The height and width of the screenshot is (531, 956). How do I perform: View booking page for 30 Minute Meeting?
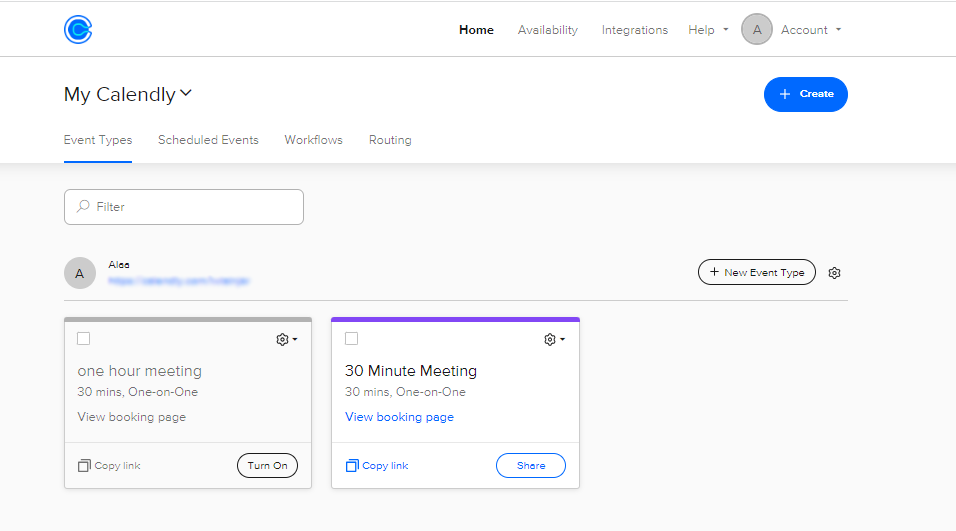coord(399,417)
